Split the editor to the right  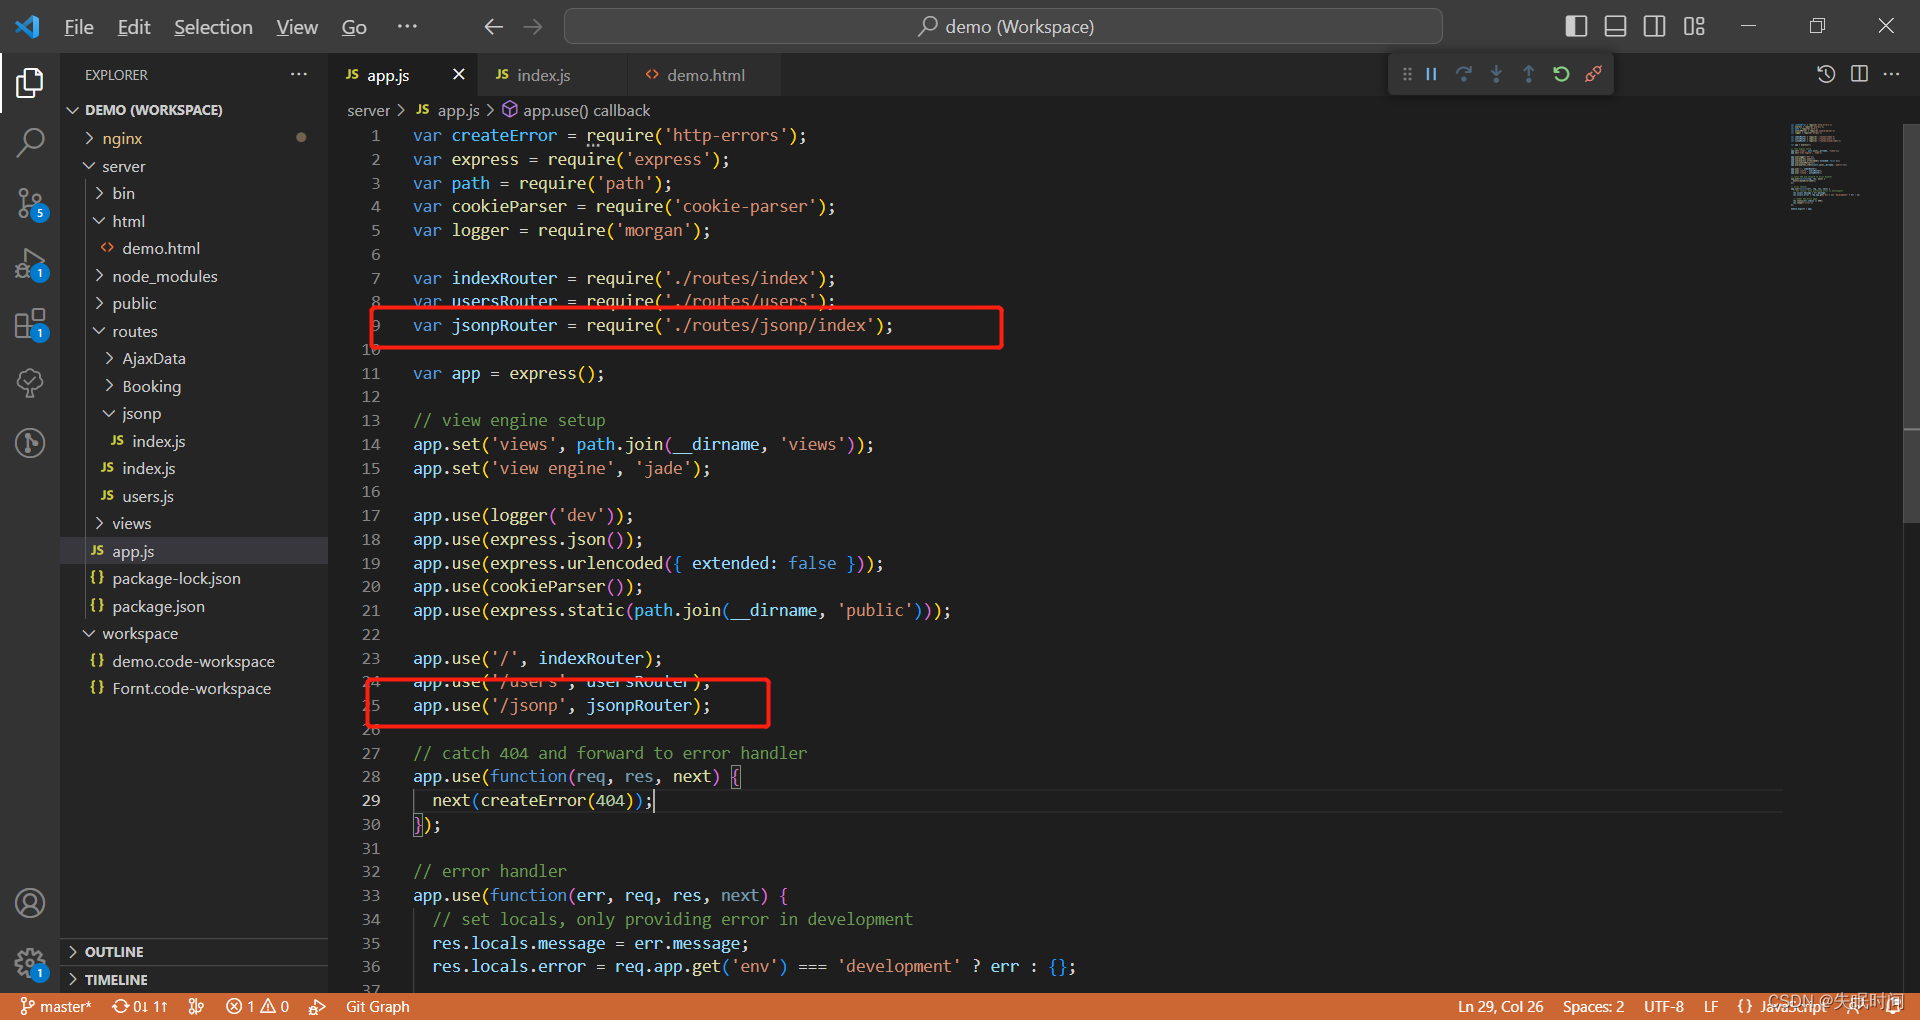point(1859,74)
